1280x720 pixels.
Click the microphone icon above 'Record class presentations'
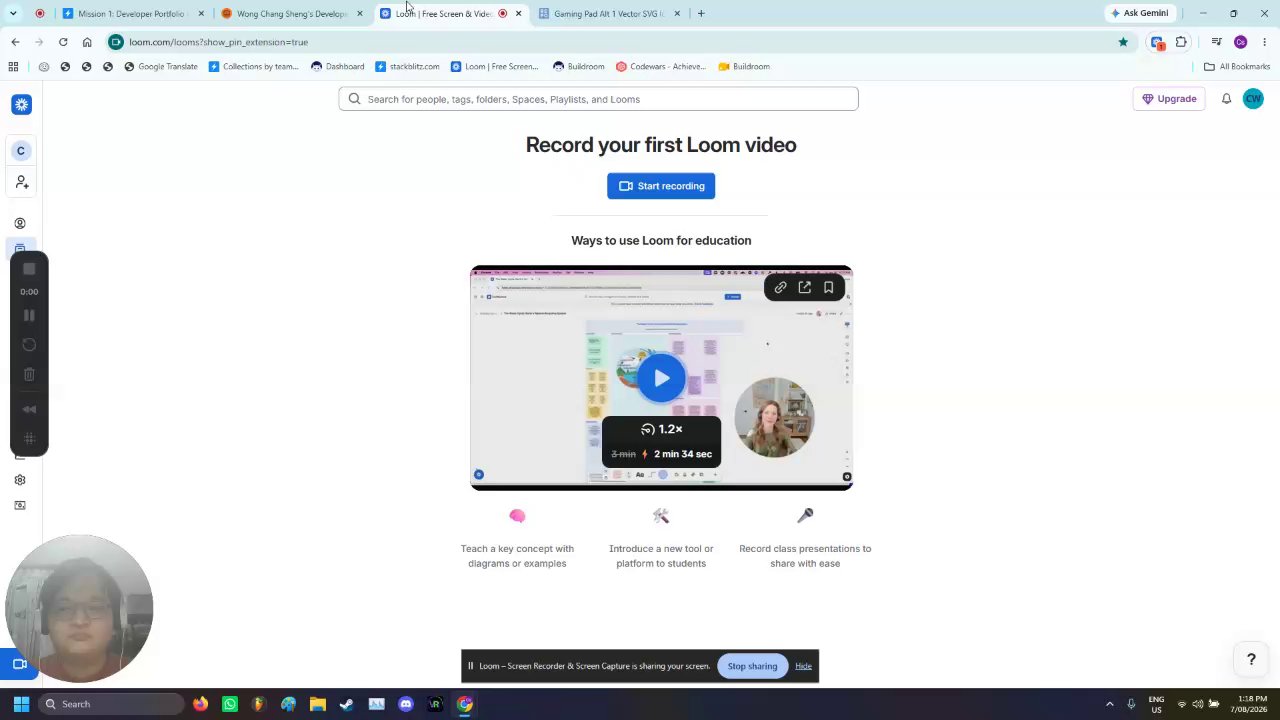805,516
